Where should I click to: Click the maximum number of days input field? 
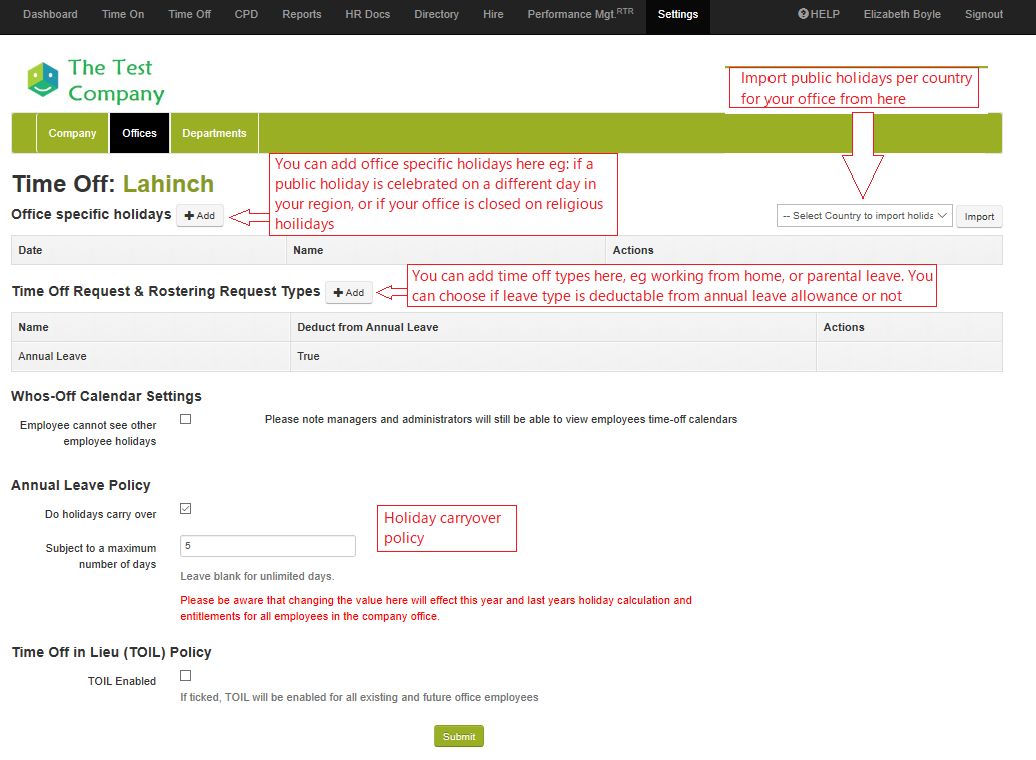(x=267, y=546)
